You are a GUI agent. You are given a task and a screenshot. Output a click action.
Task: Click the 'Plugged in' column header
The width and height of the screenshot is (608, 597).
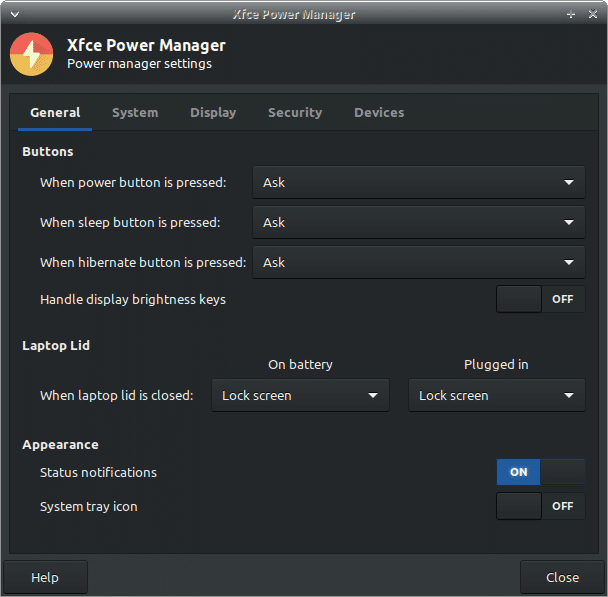[496, 365]
